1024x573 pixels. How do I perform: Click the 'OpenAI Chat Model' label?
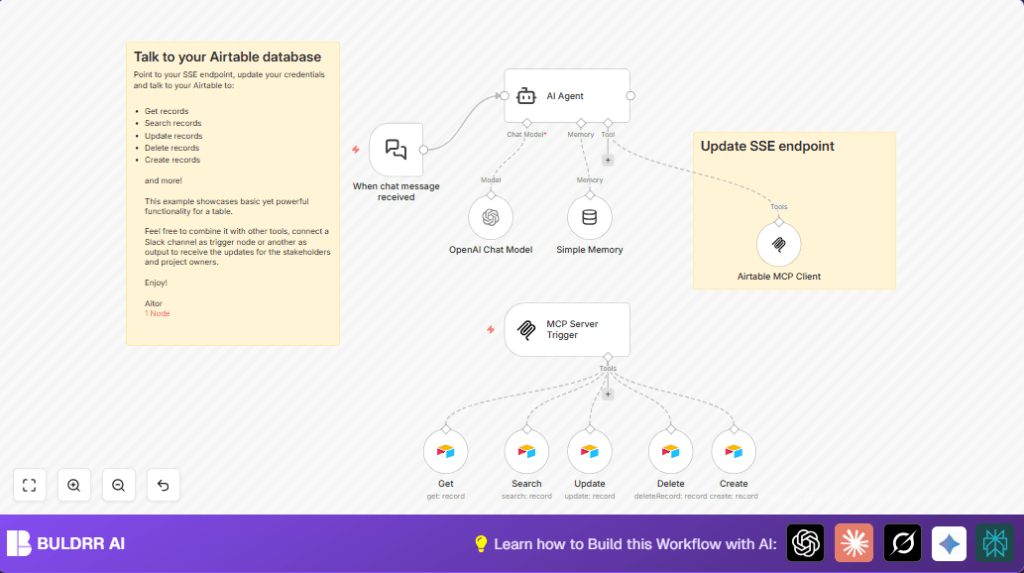[x=490, y=250]
